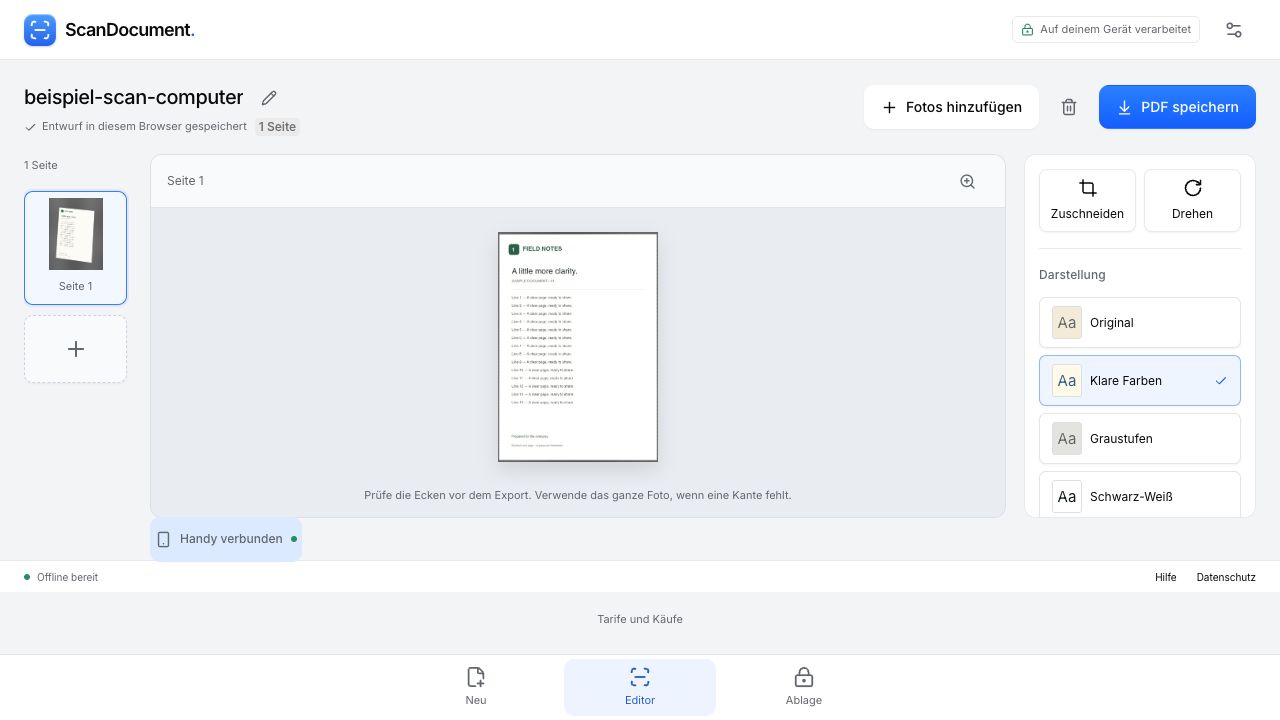Choose the Graustufen display option
Viewport: 1280px width, 720px height.
pos(1140,439)
